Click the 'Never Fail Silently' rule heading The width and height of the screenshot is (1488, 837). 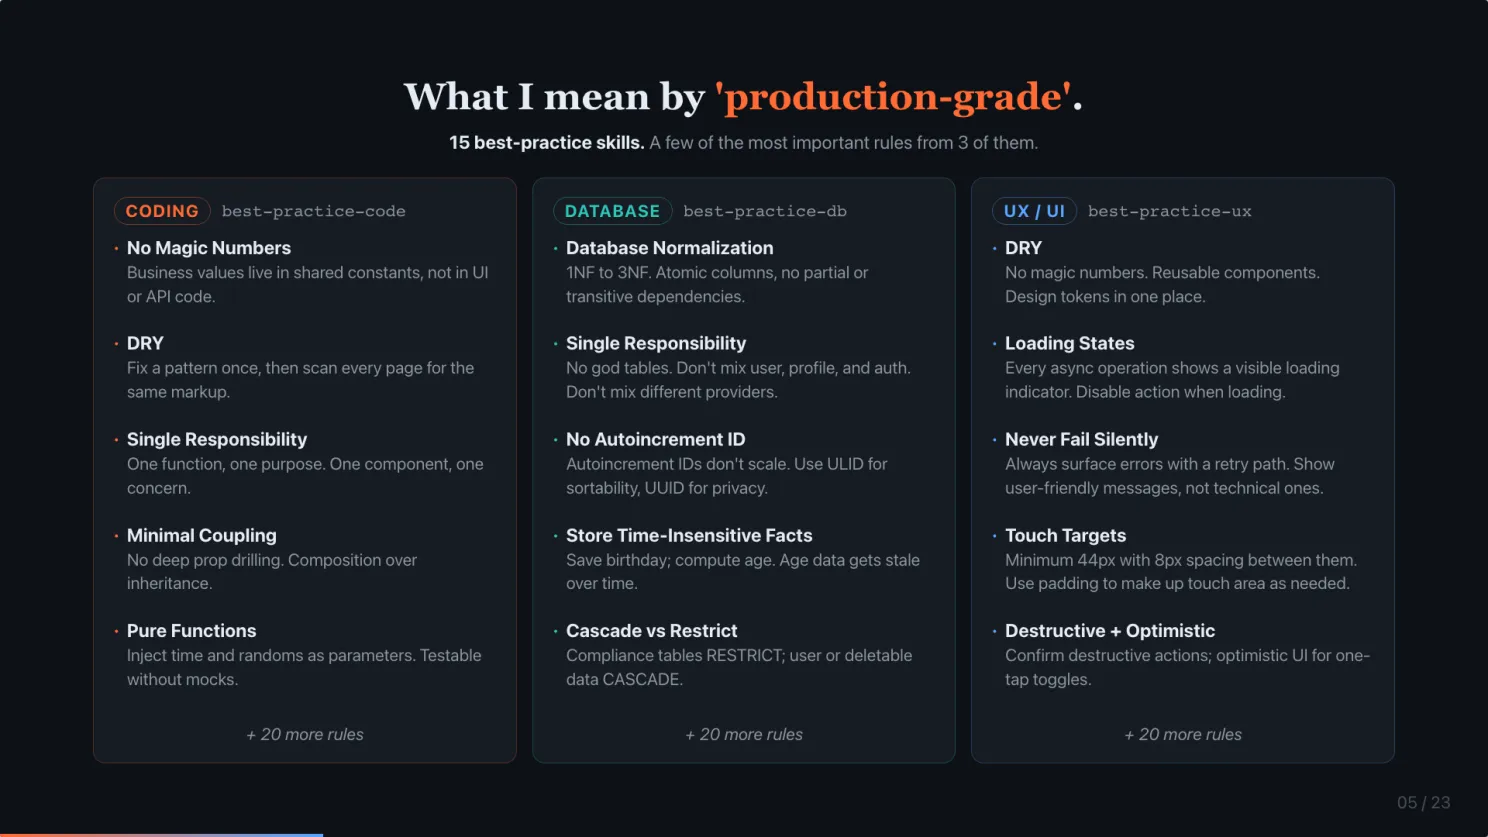click(x=1081, y=440)
